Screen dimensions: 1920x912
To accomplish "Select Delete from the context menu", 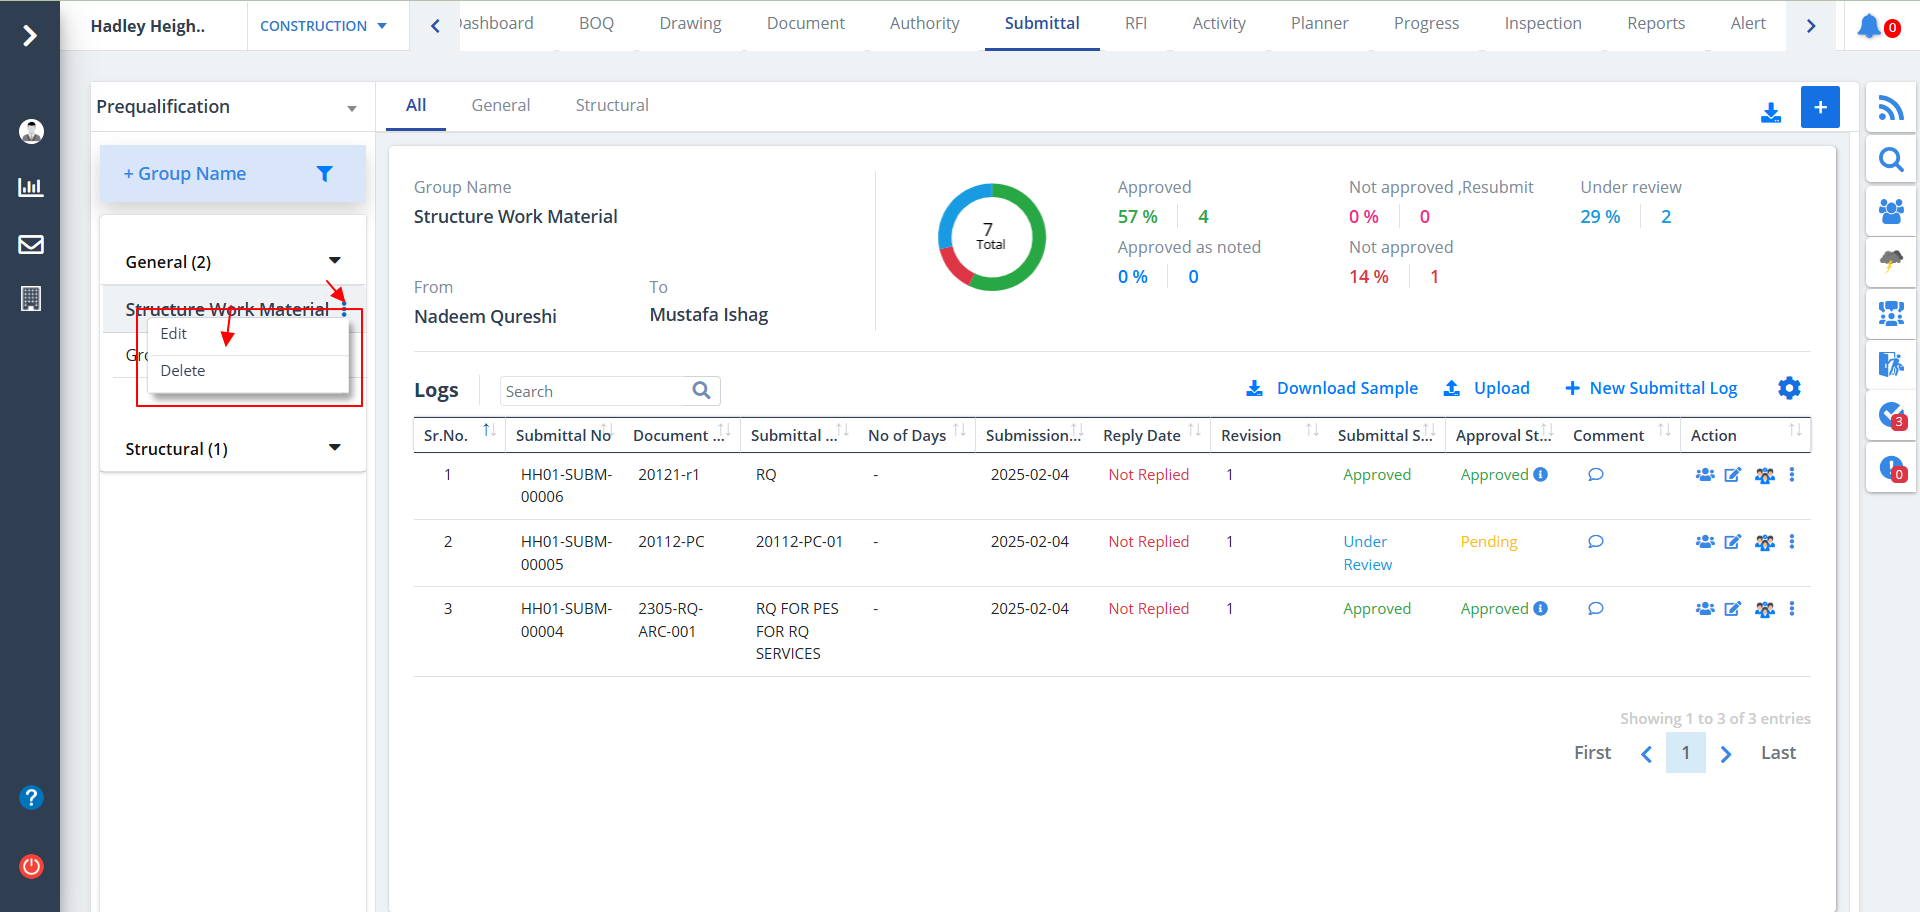I will (x=183, y=371).
